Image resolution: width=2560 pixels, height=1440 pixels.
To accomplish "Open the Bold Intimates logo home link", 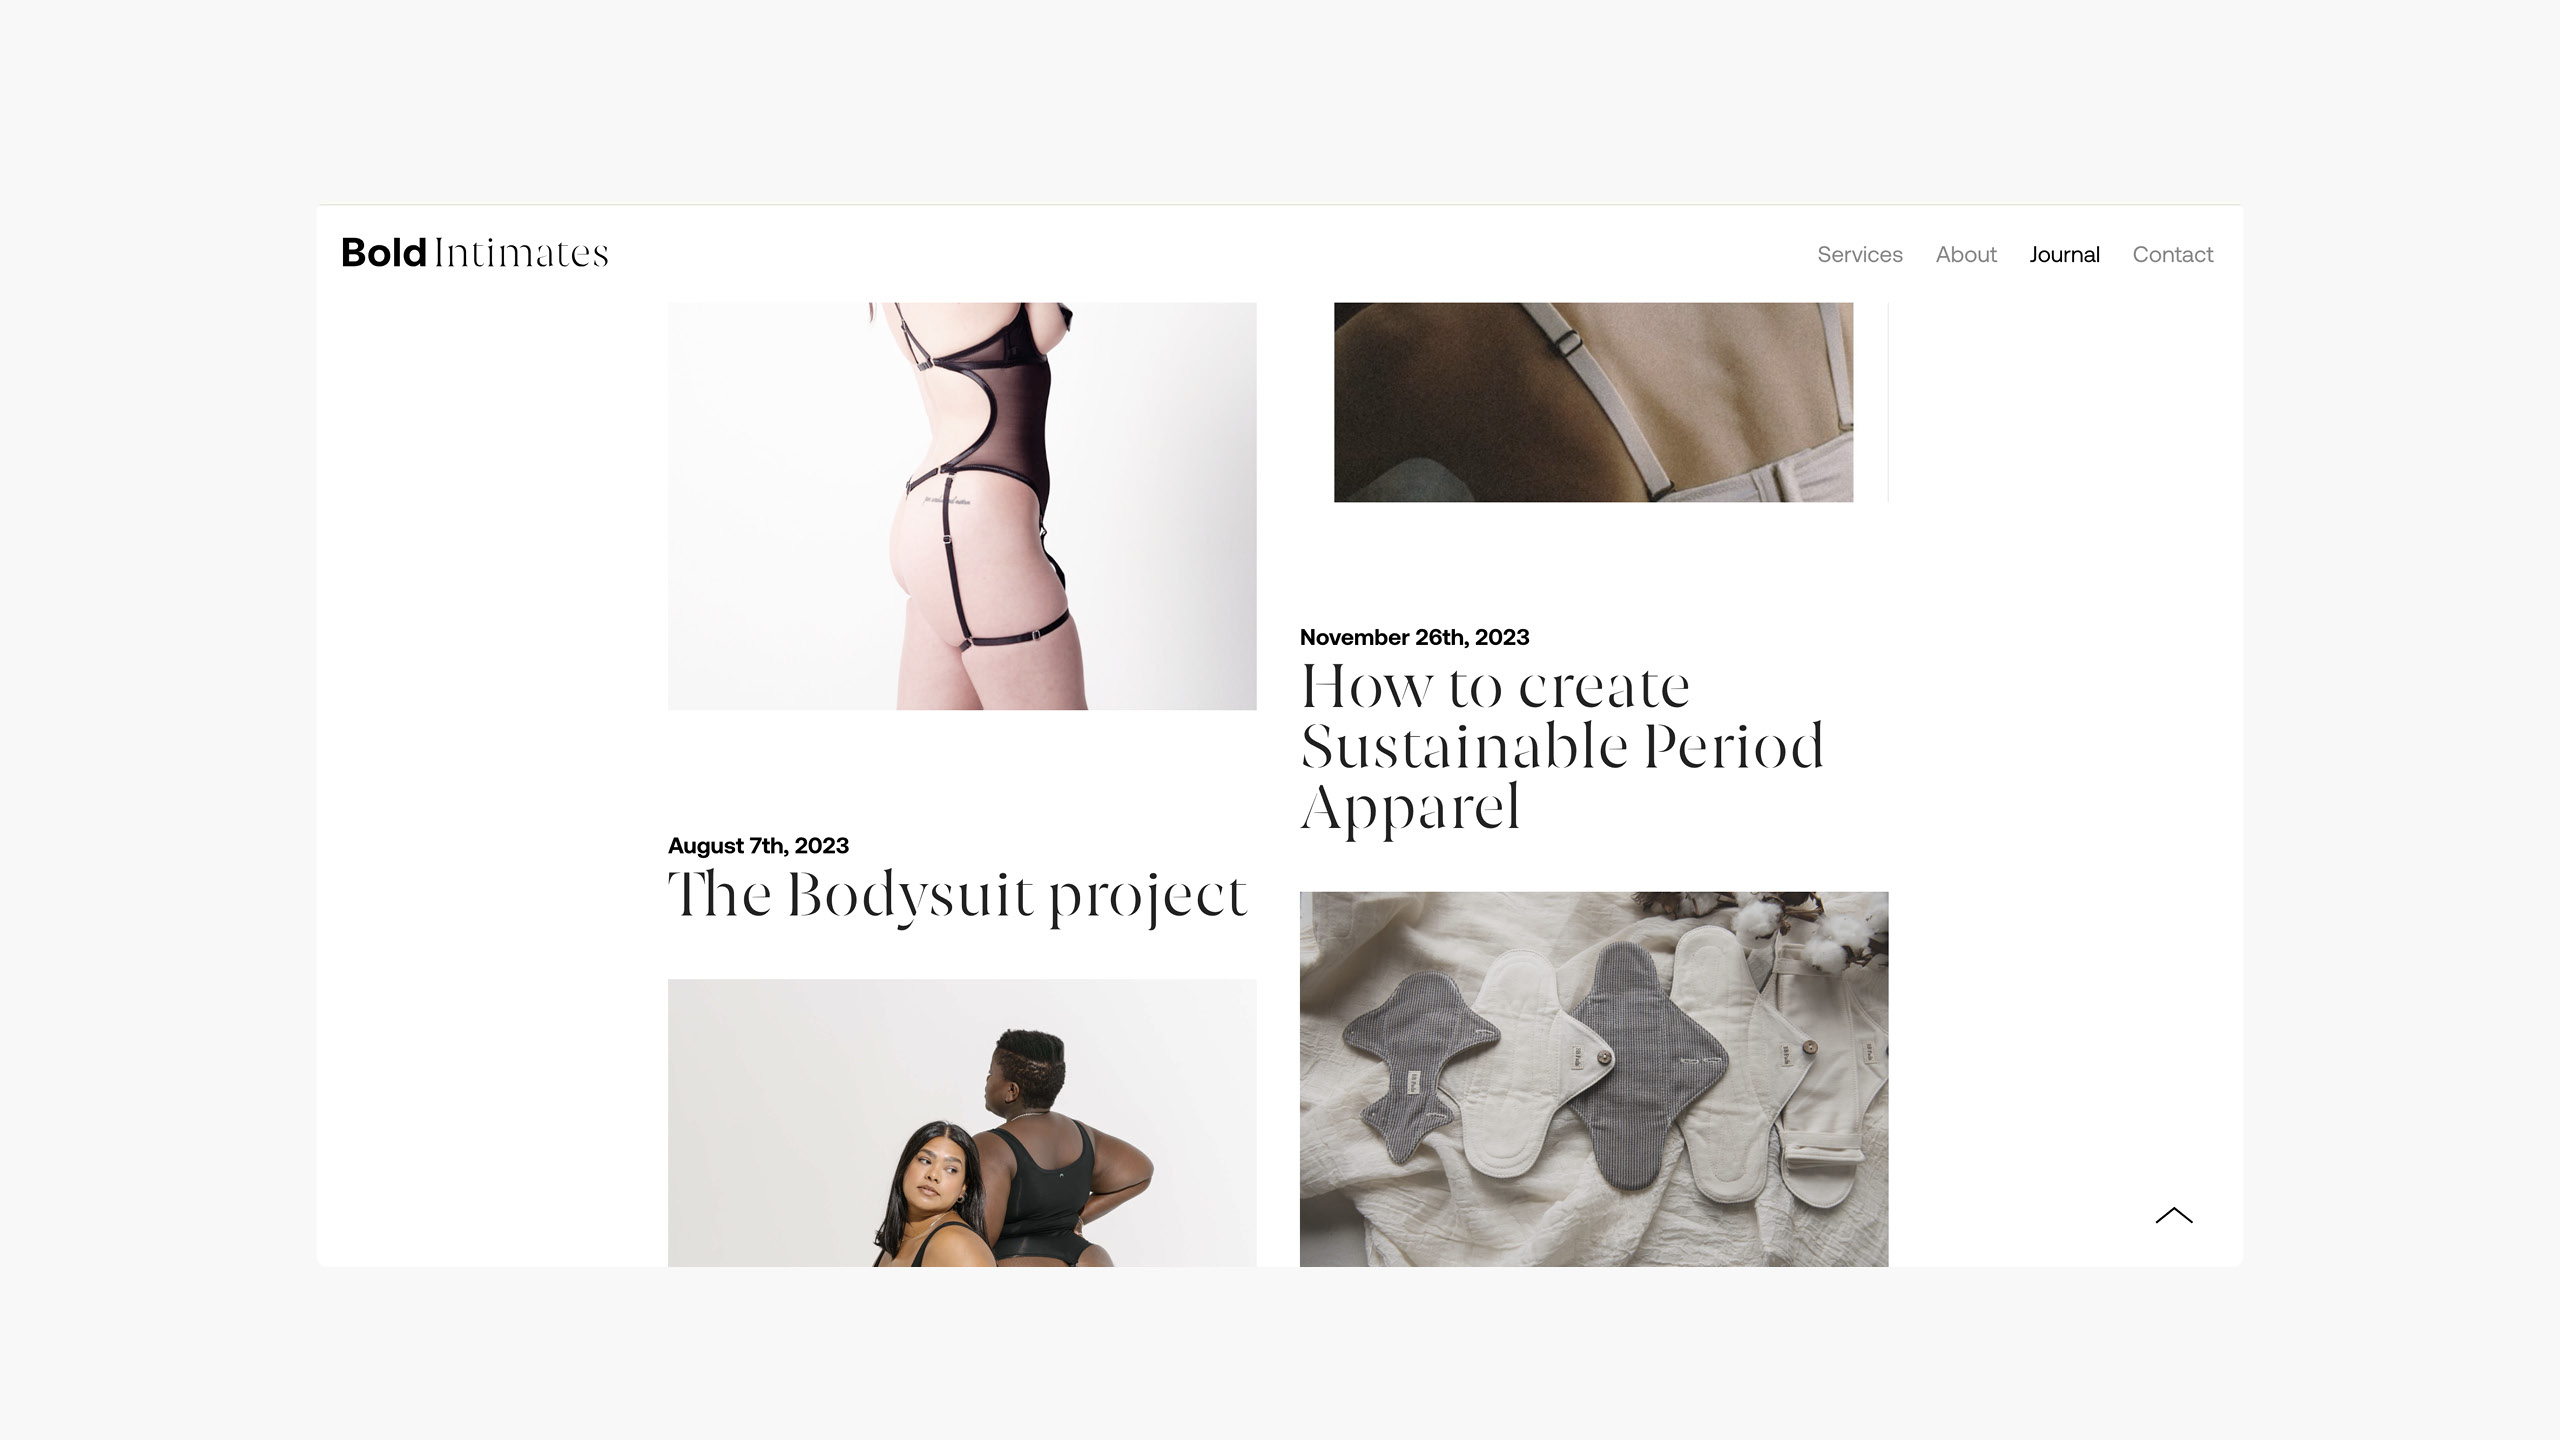I will pyautogui.click(x=474, y=253).
